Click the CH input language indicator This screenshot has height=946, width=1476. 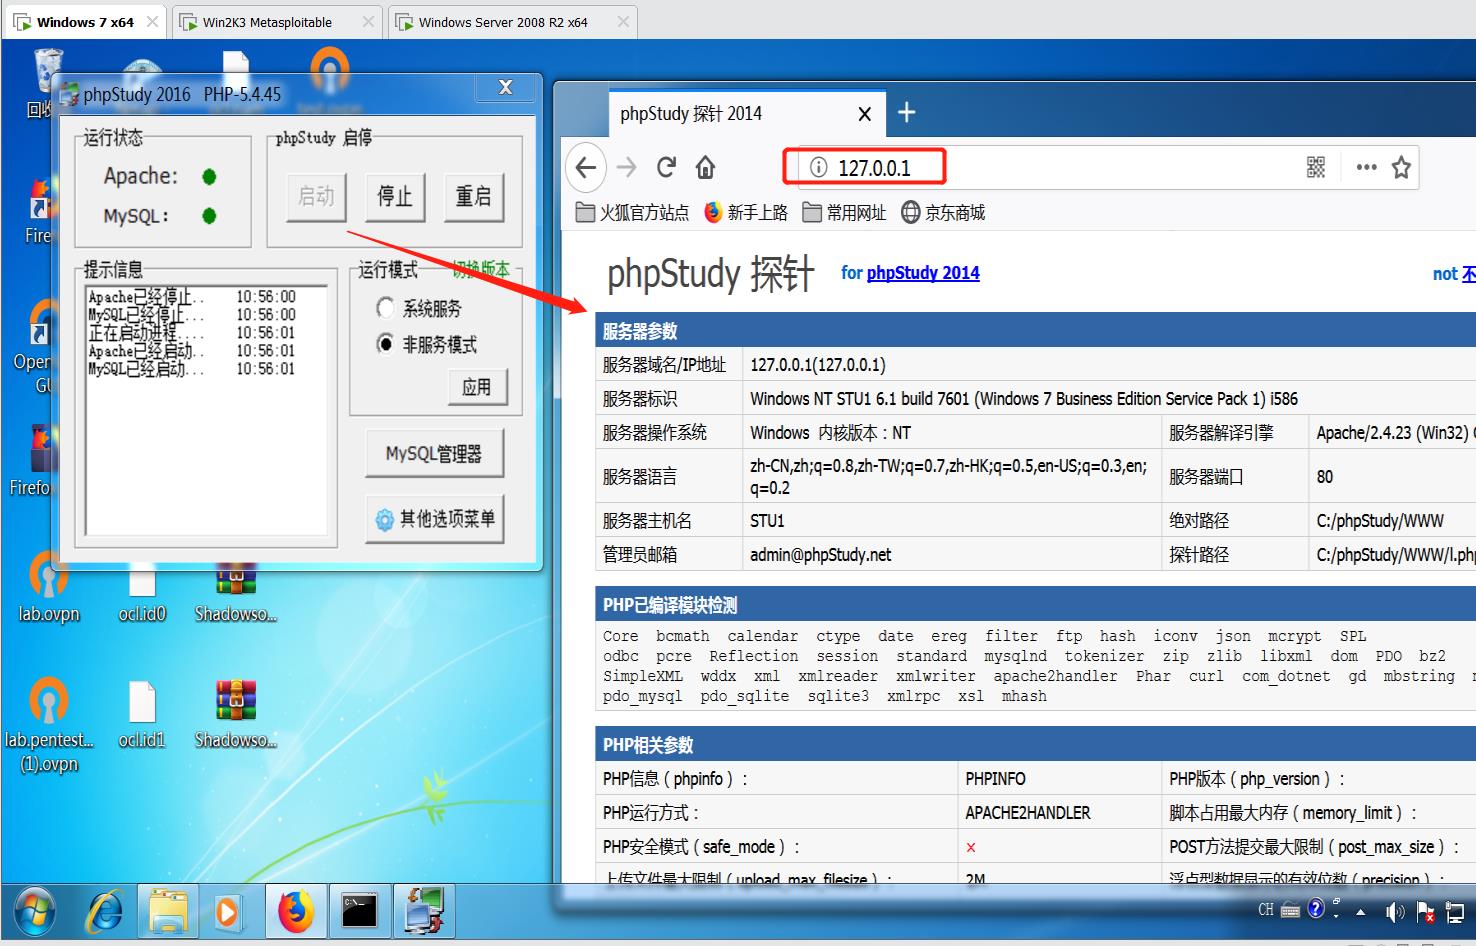point(1266,910)
